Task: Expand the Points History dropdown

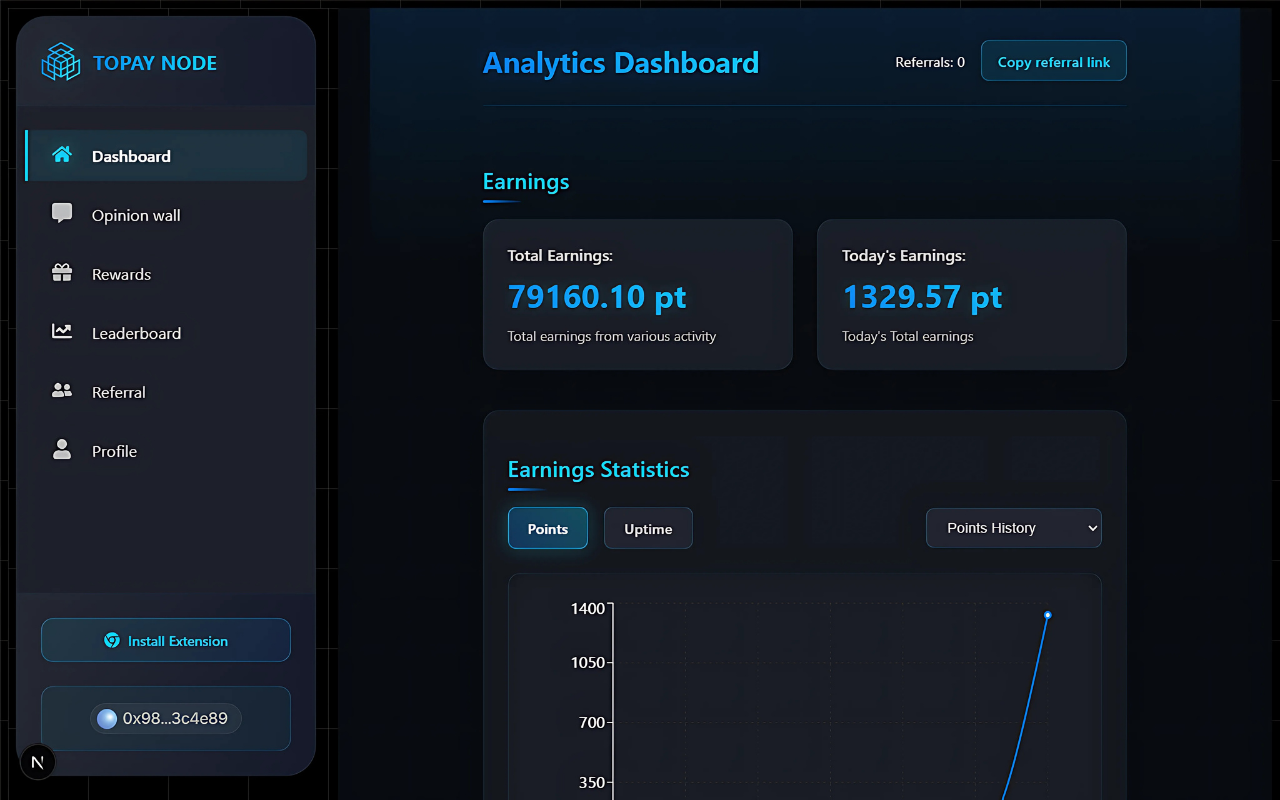Action: [1014, 528]
